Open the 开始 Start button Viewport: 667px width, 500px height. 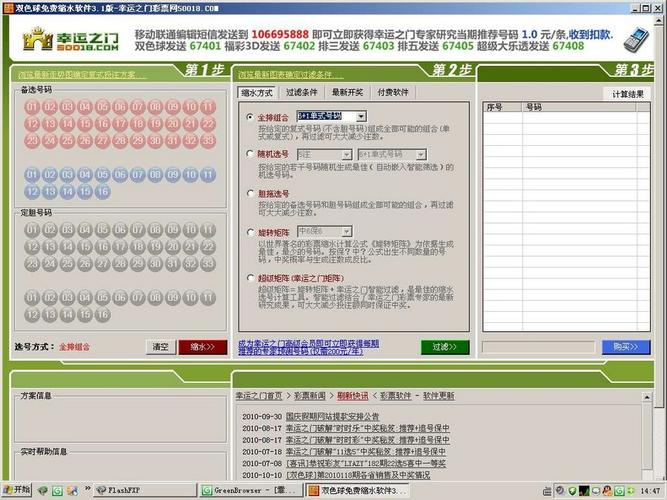[17, 490]
